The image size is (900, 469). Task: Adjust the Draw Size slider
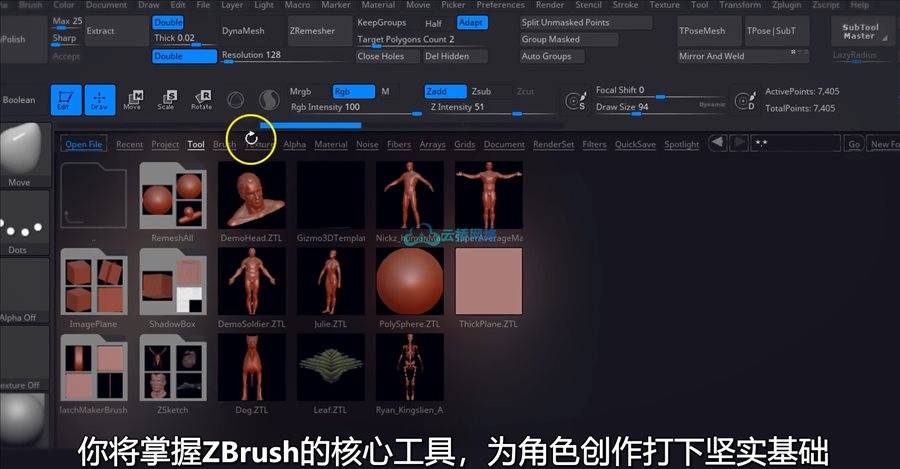click(659, 107)
